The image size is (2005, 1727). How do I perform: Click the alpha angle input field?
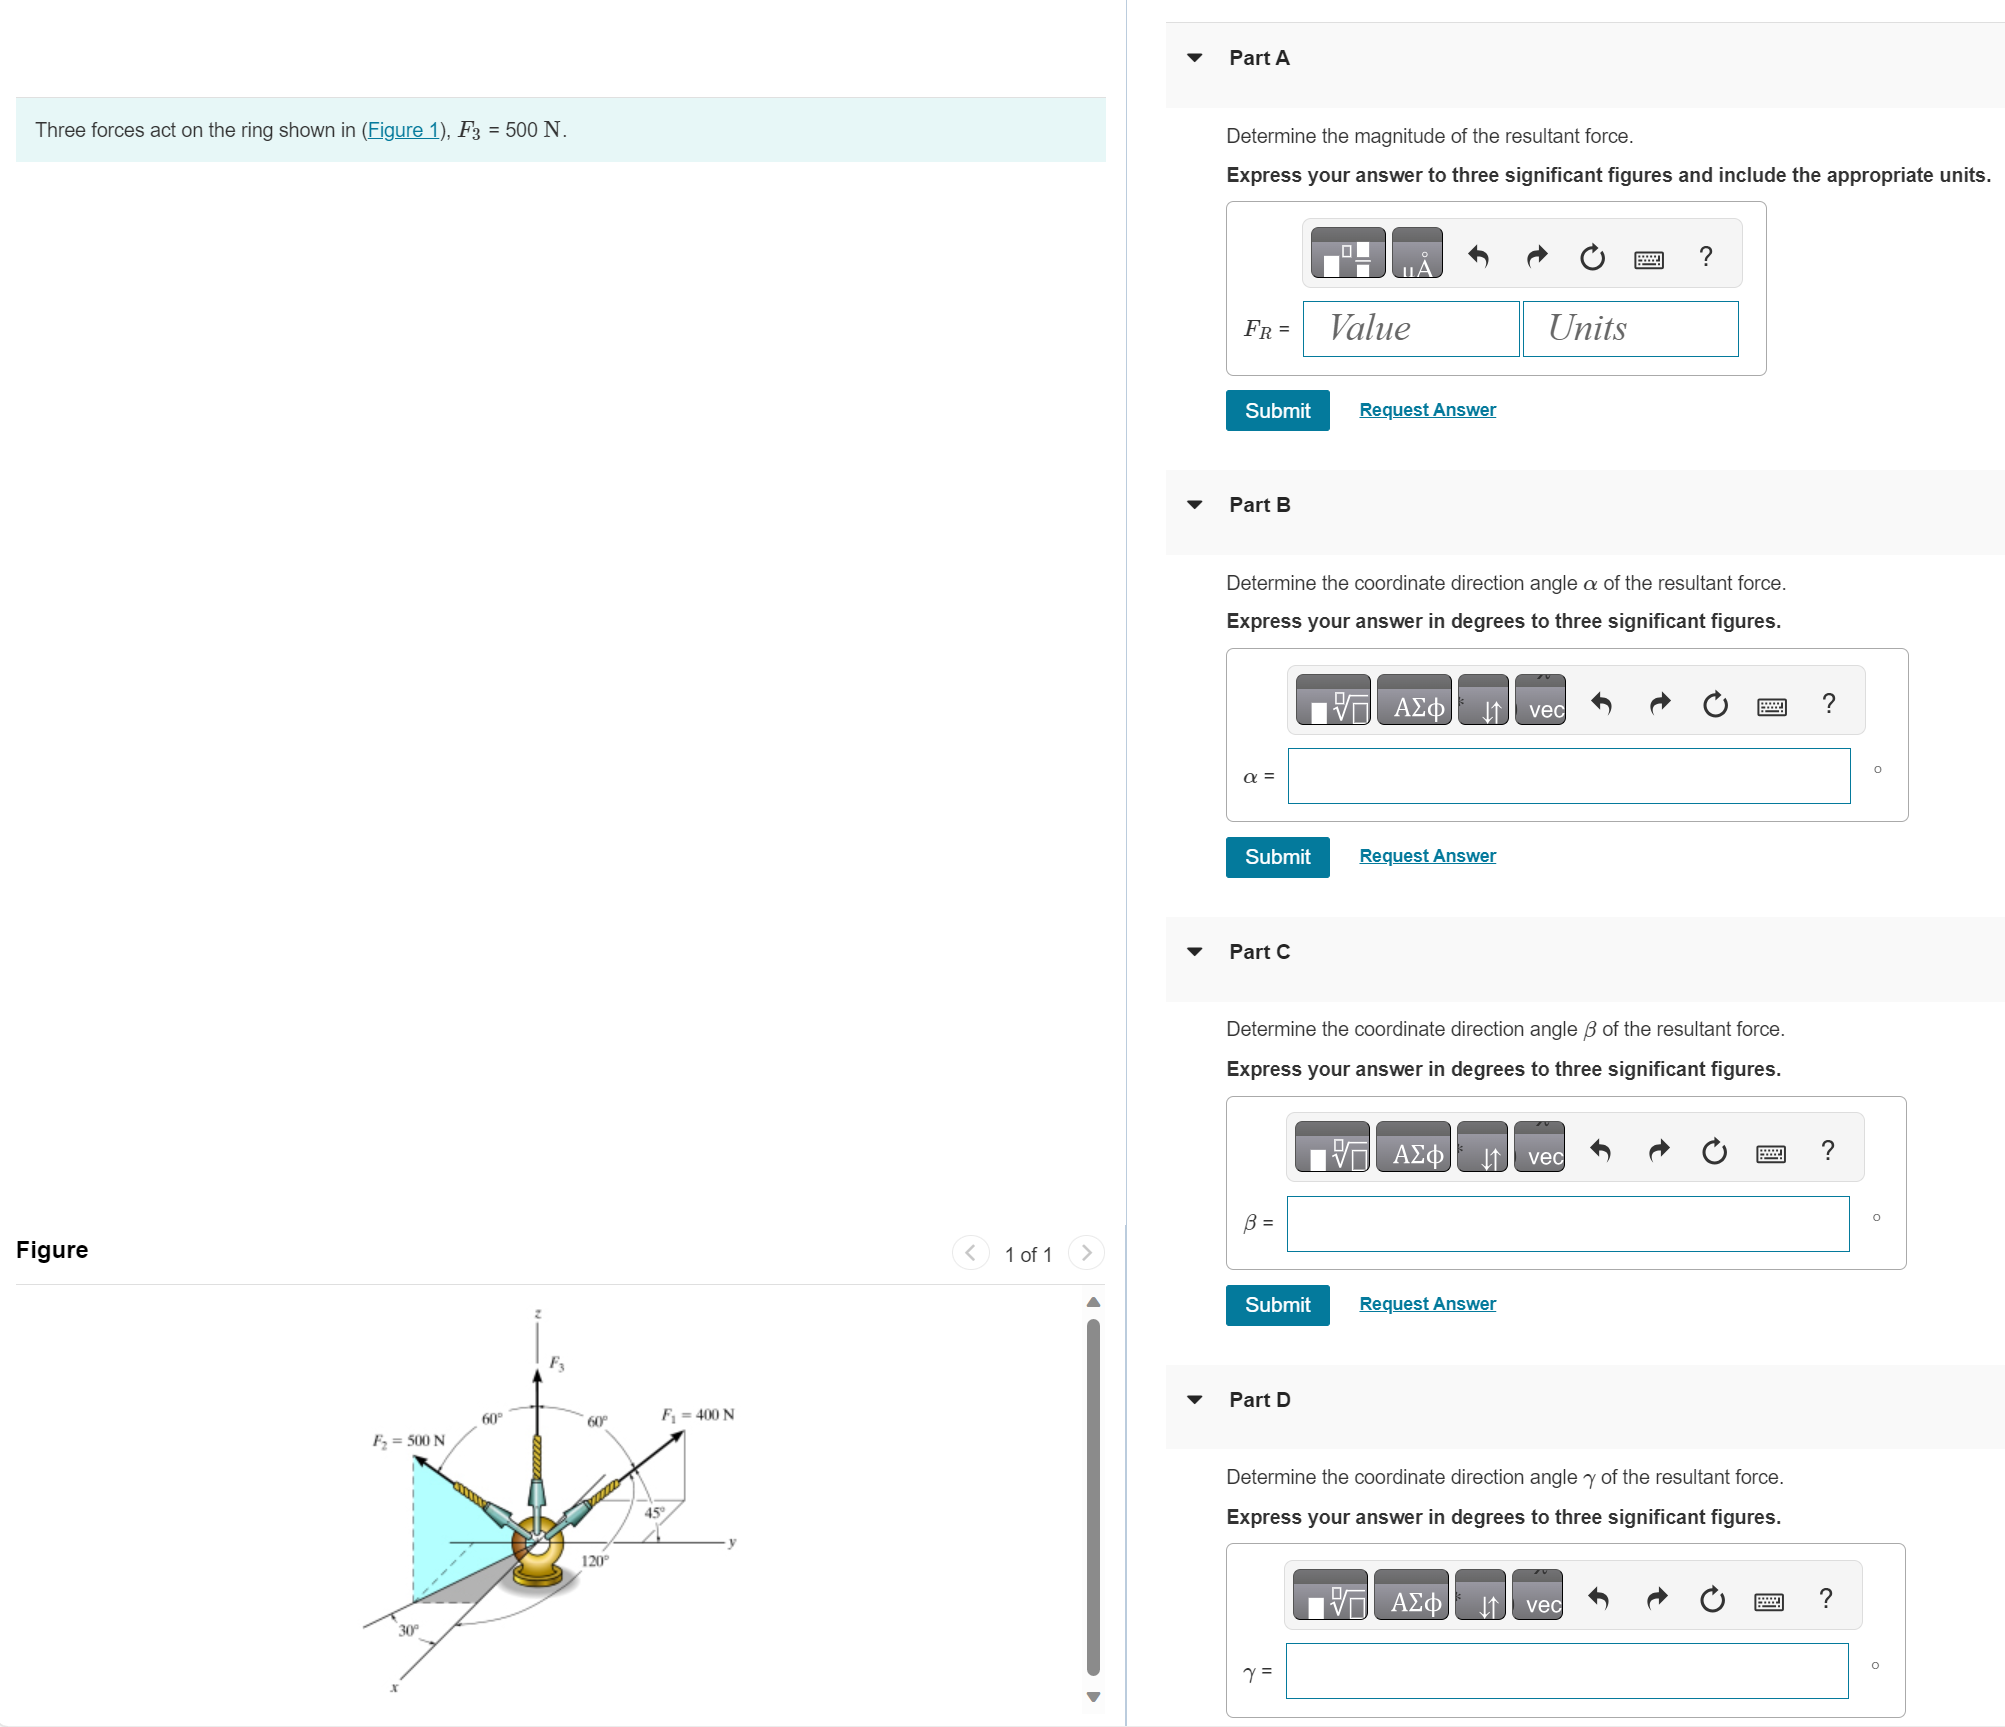[1568, 776]
